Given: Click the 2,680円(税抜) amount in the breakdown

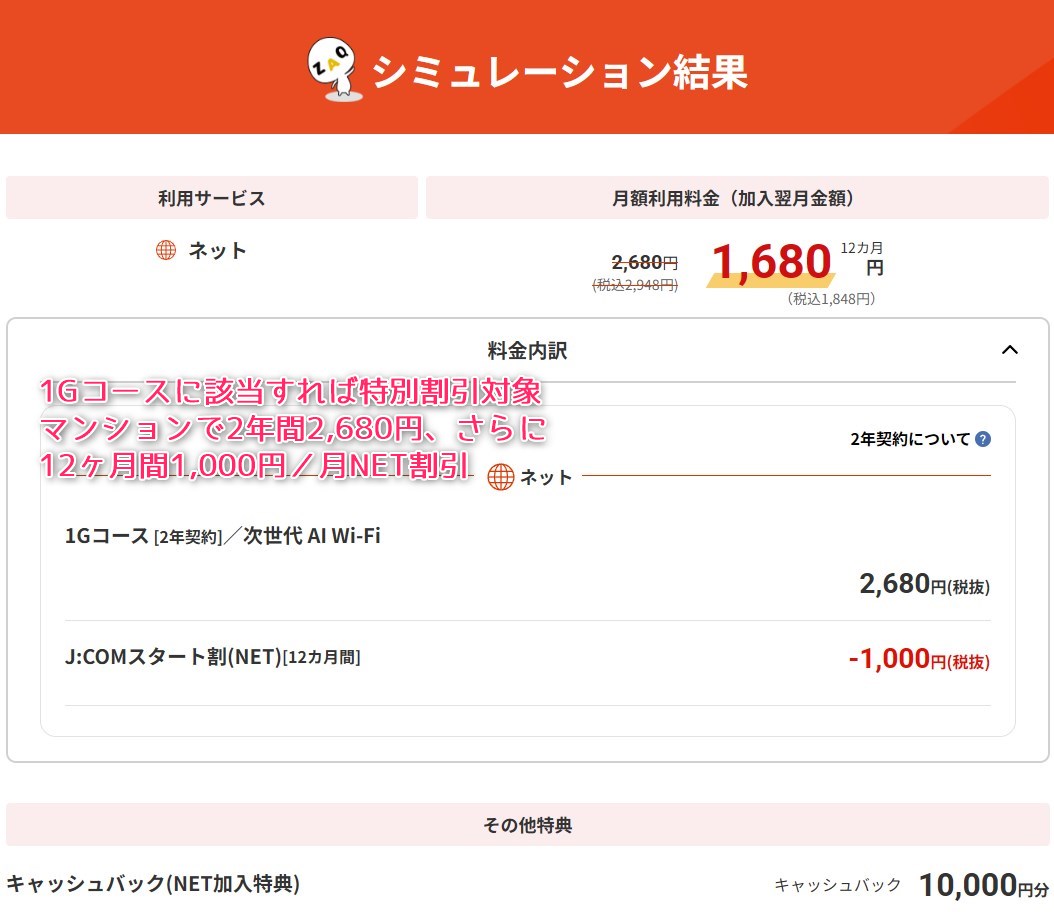Looking at the screenshot, I should click(924, 584).
